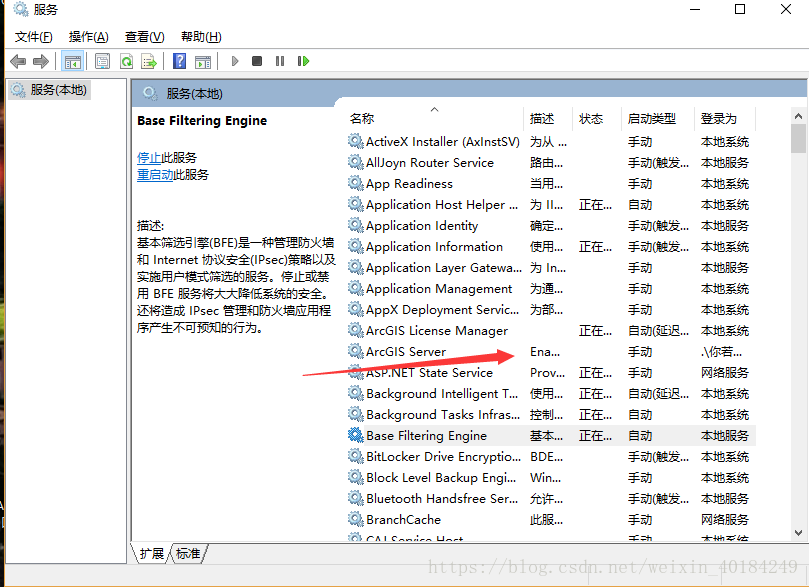
Task: Select the AllJoyn Router Service row
Action: pyautogui.click(x=551, y=162)
